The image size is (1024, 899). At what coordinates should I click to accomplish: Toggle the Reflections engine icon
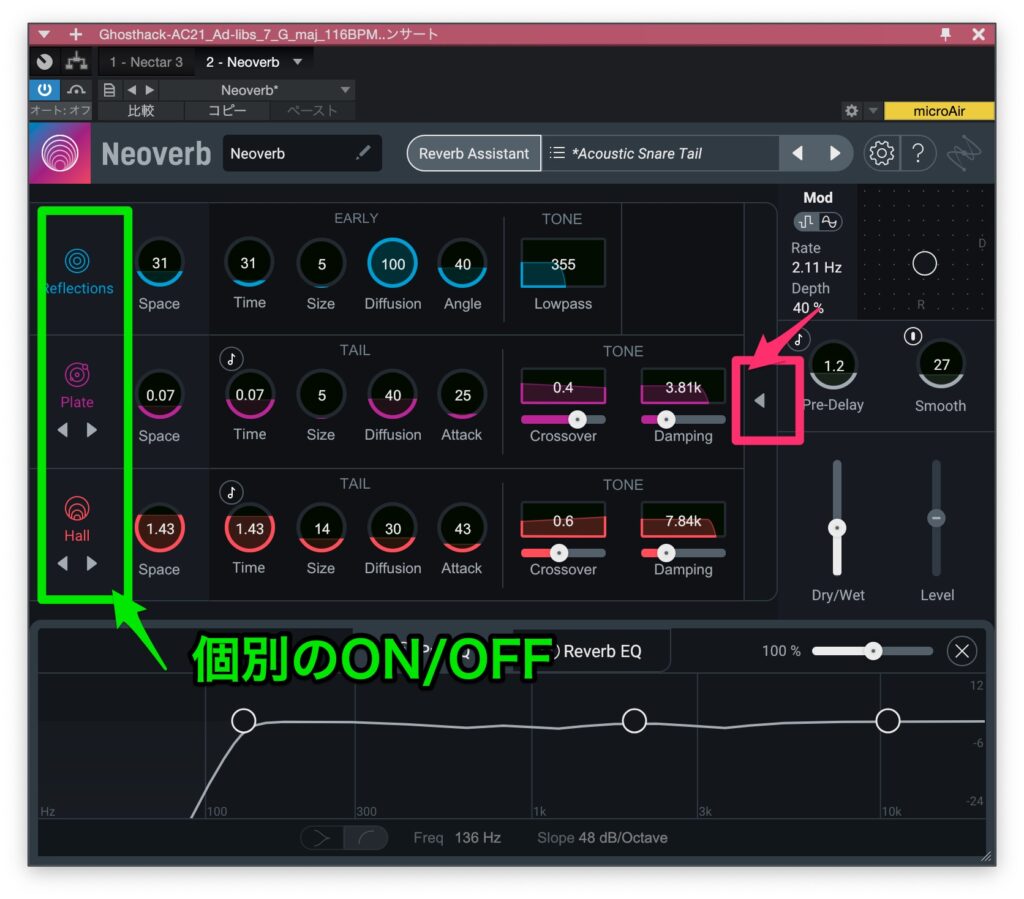coord(77,261)
